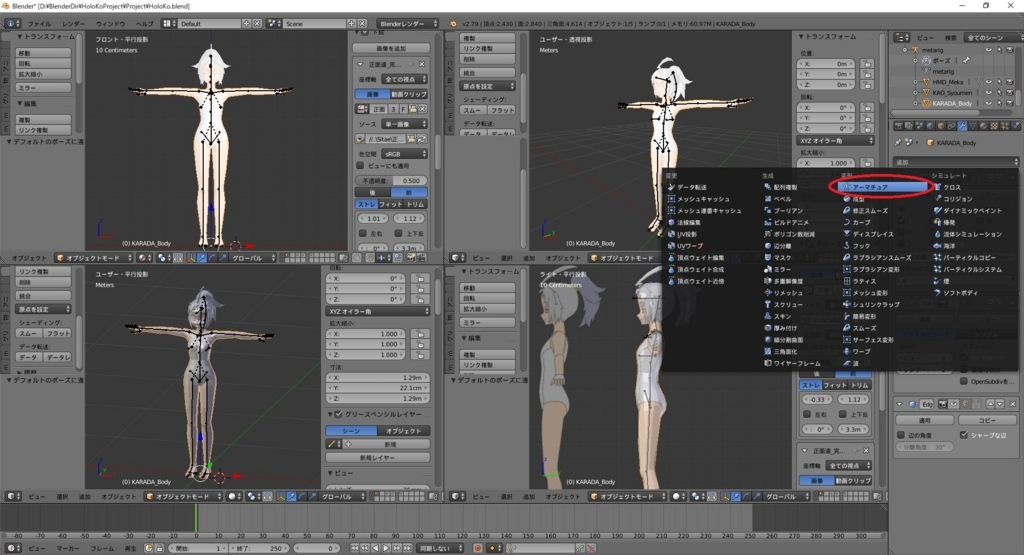Hide metarig top row via eye icon
The image size is (1024, 555).
(x=988, y=50)
